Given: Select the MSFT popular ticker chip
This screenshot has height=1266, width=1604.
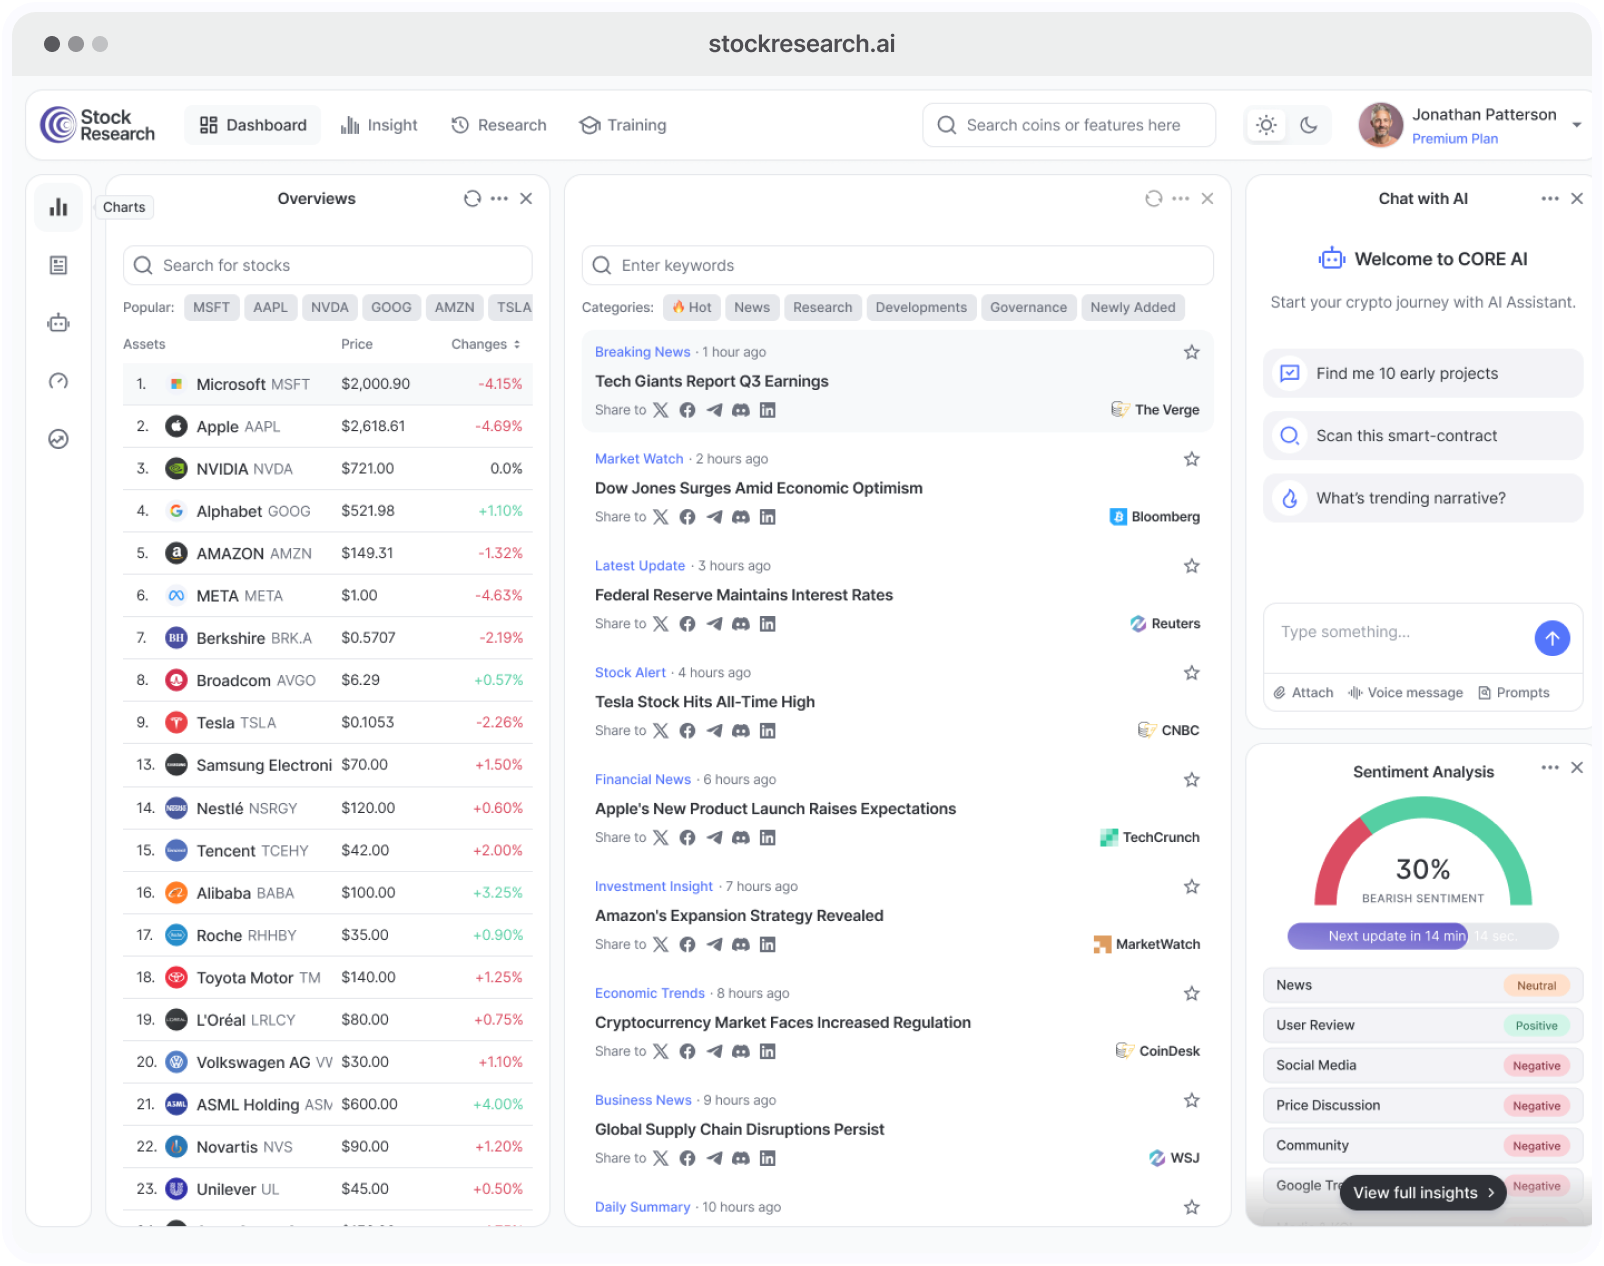Looking at the screenshot, I should tap(211, 308).
